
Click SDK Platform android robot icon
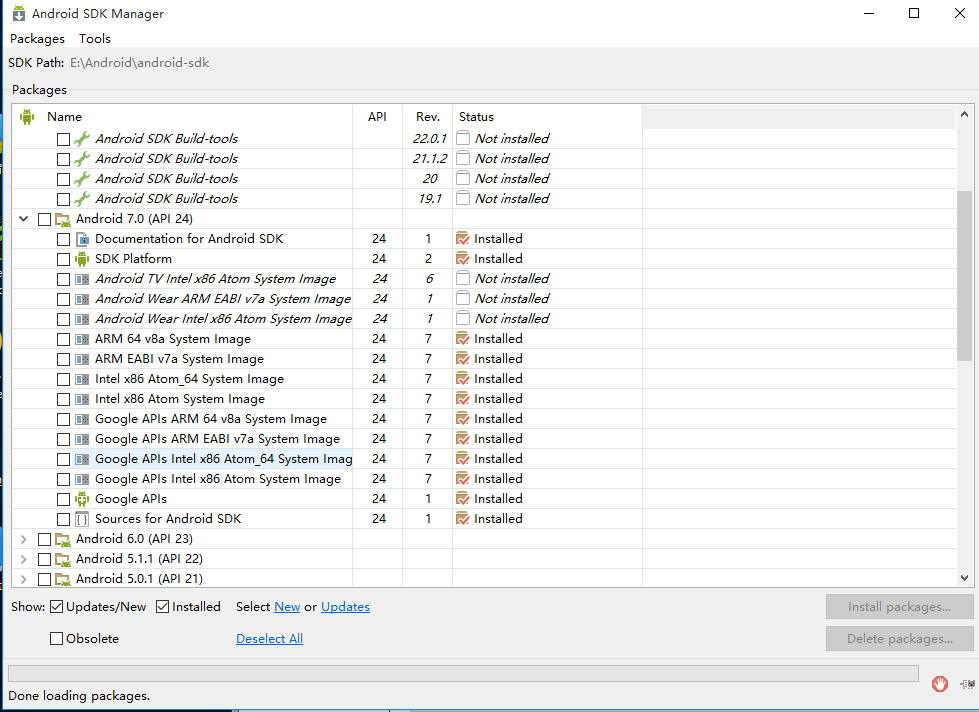[x=82, y=259]
